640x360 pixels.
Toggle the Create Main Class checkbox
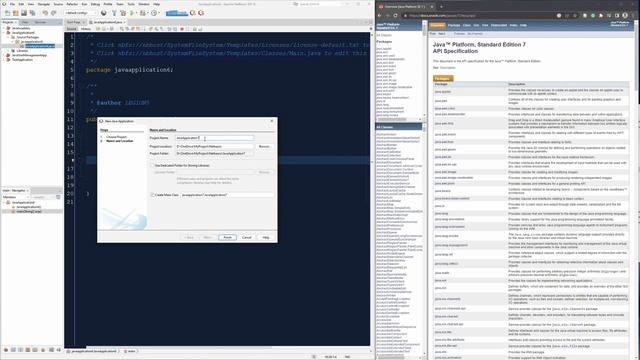coord(152,195)
